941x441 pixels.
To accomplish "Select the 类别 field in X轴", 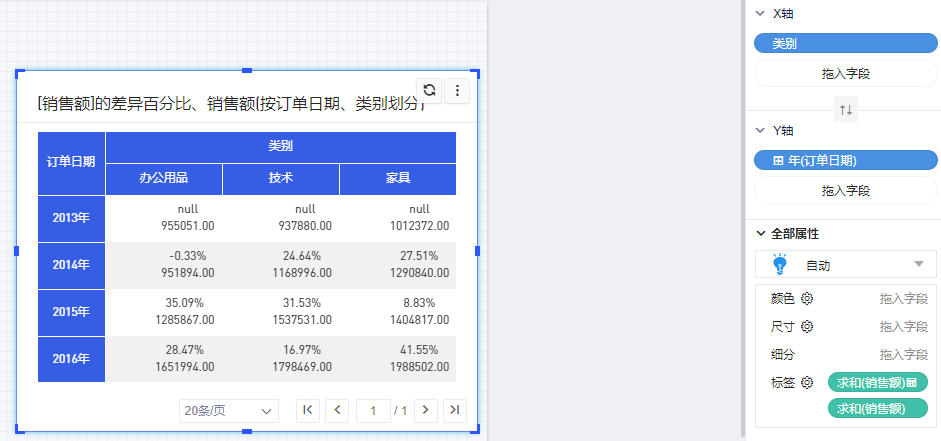I will [x=845, y=44].
